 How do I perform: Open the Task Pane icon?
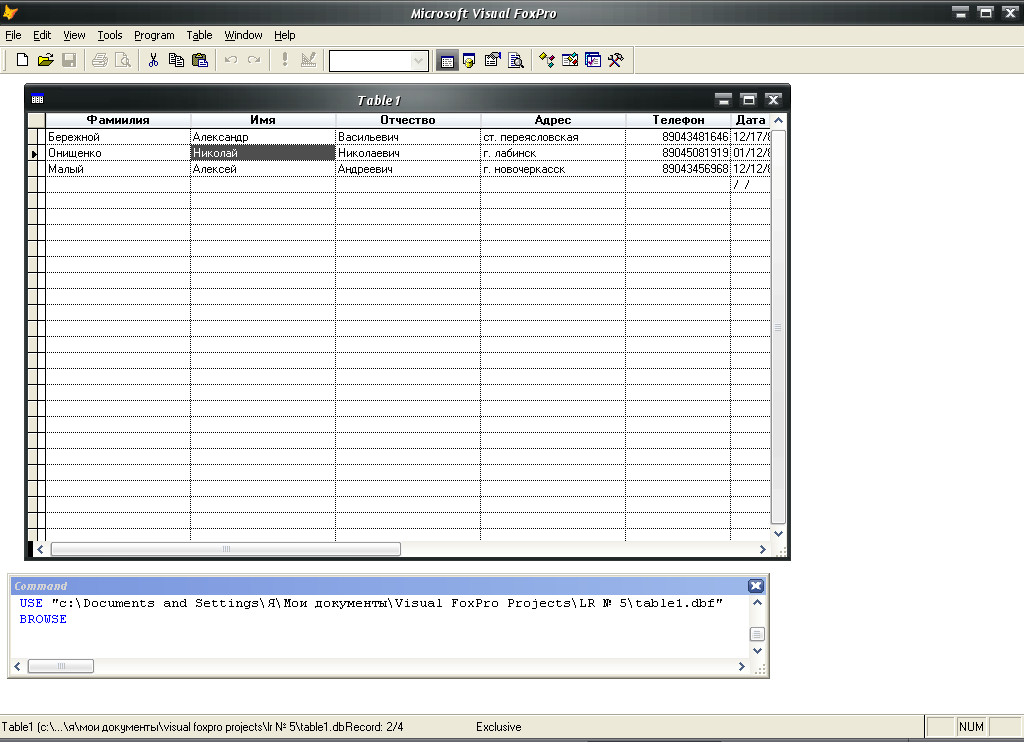click(x=593, y=61)
